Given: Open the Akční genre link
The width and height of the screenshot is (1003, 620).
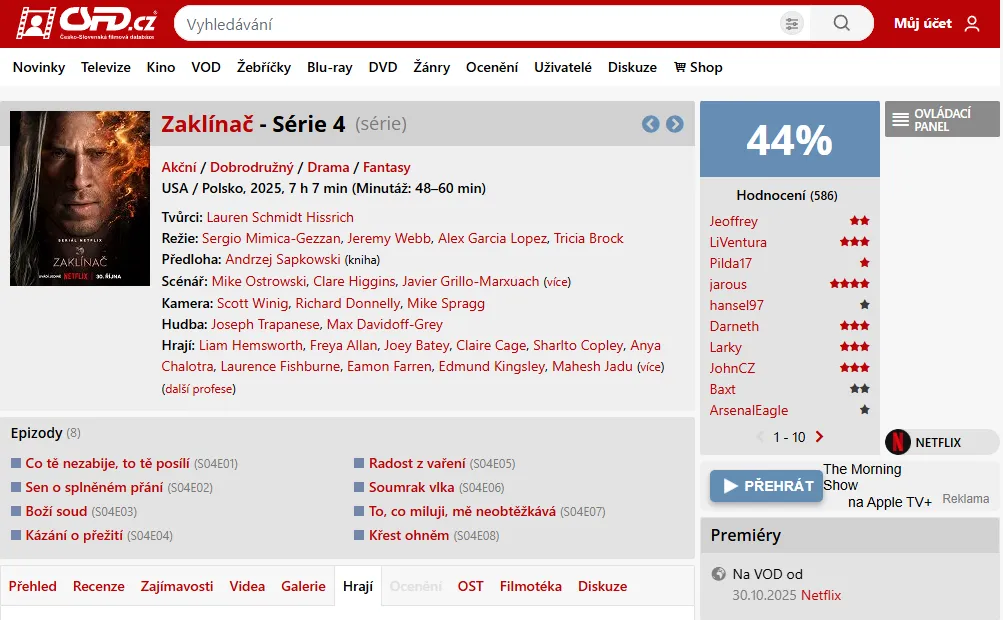Looking at the screenshot, I should [178, 168].
